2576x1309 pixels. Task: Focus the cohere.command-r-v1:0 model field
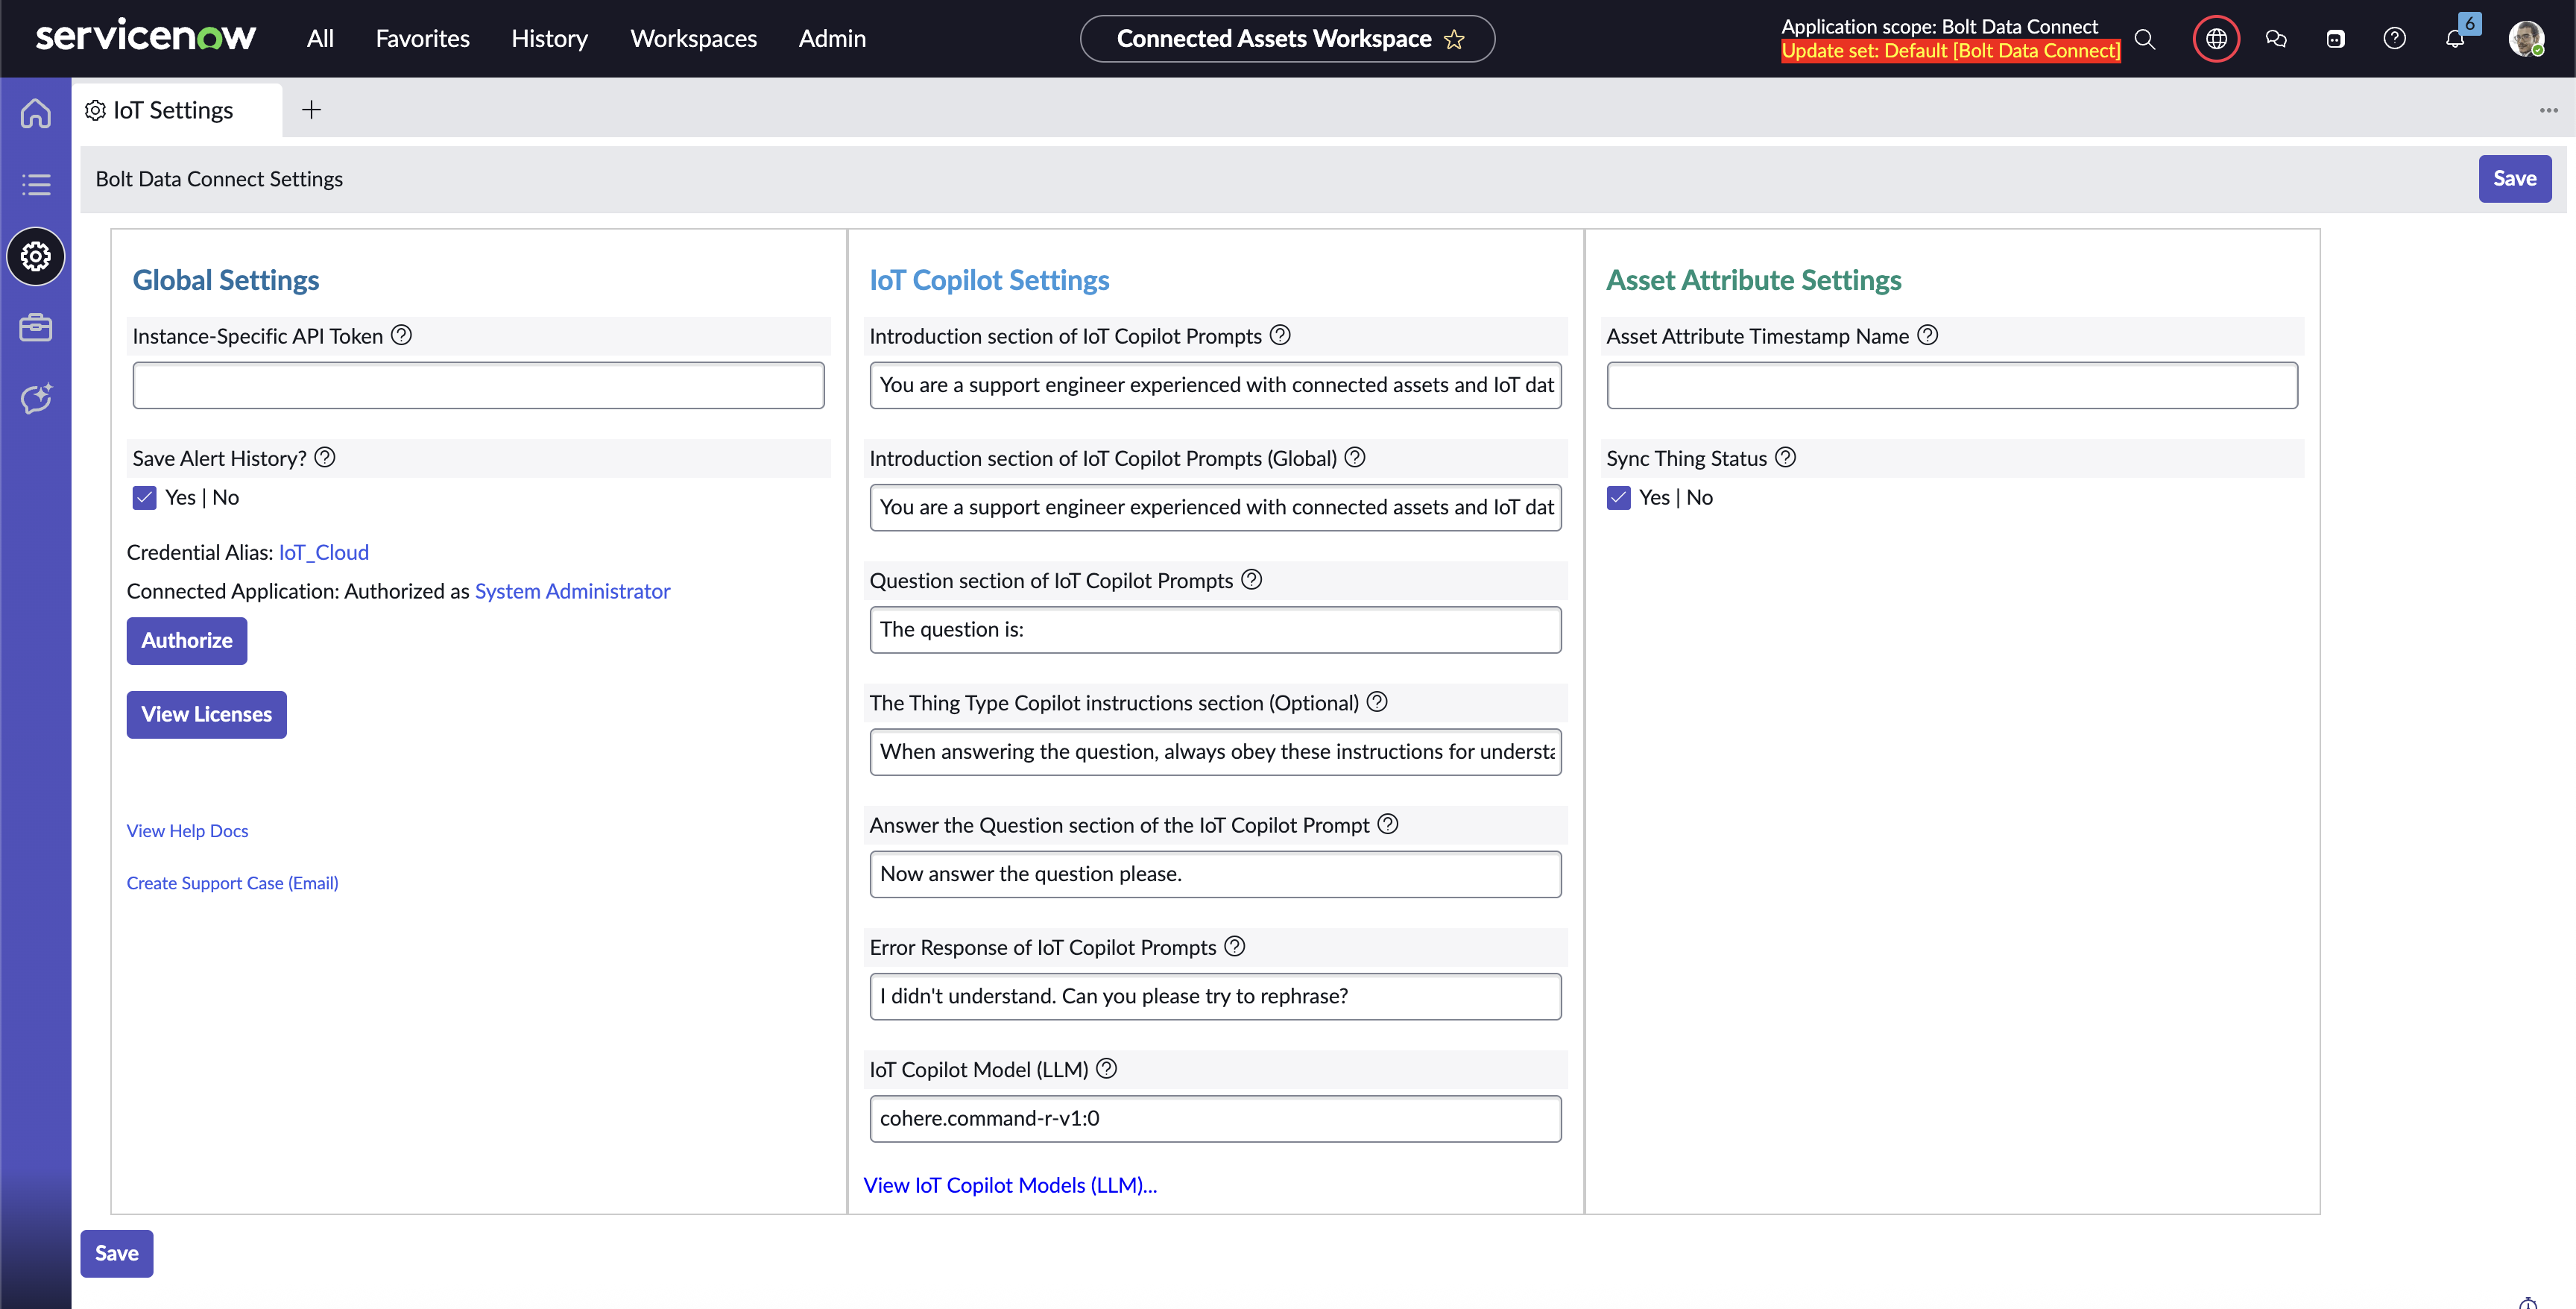[1216, 1119]
